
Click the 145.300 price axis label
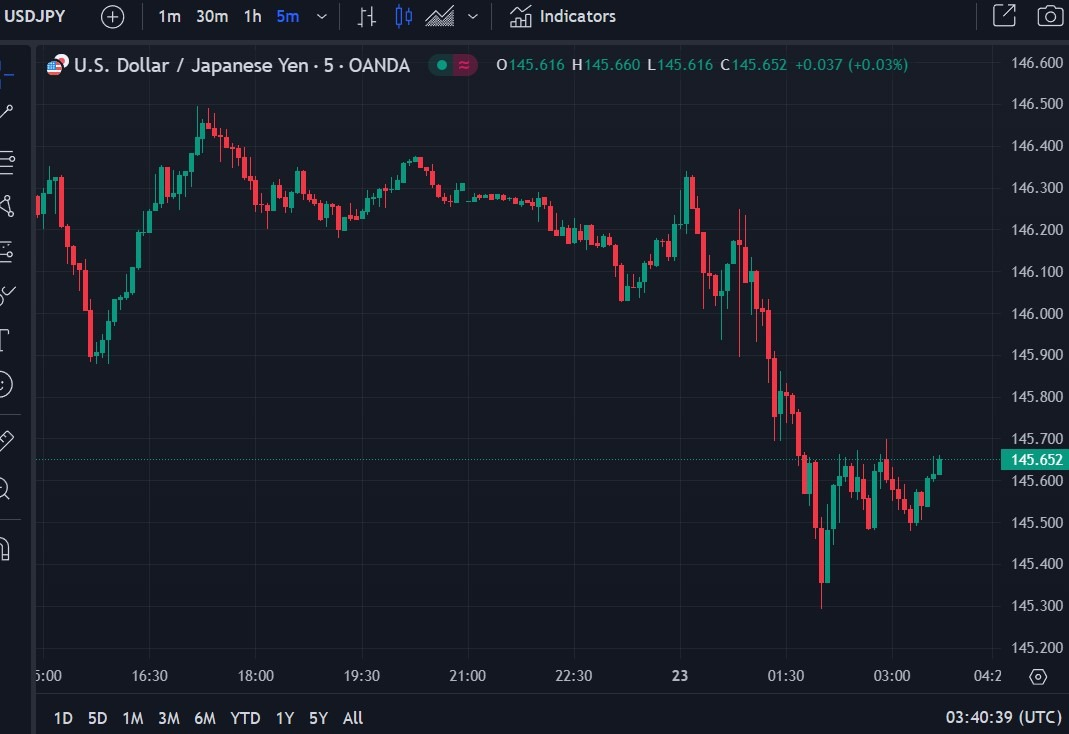[x=1037, y=605]
